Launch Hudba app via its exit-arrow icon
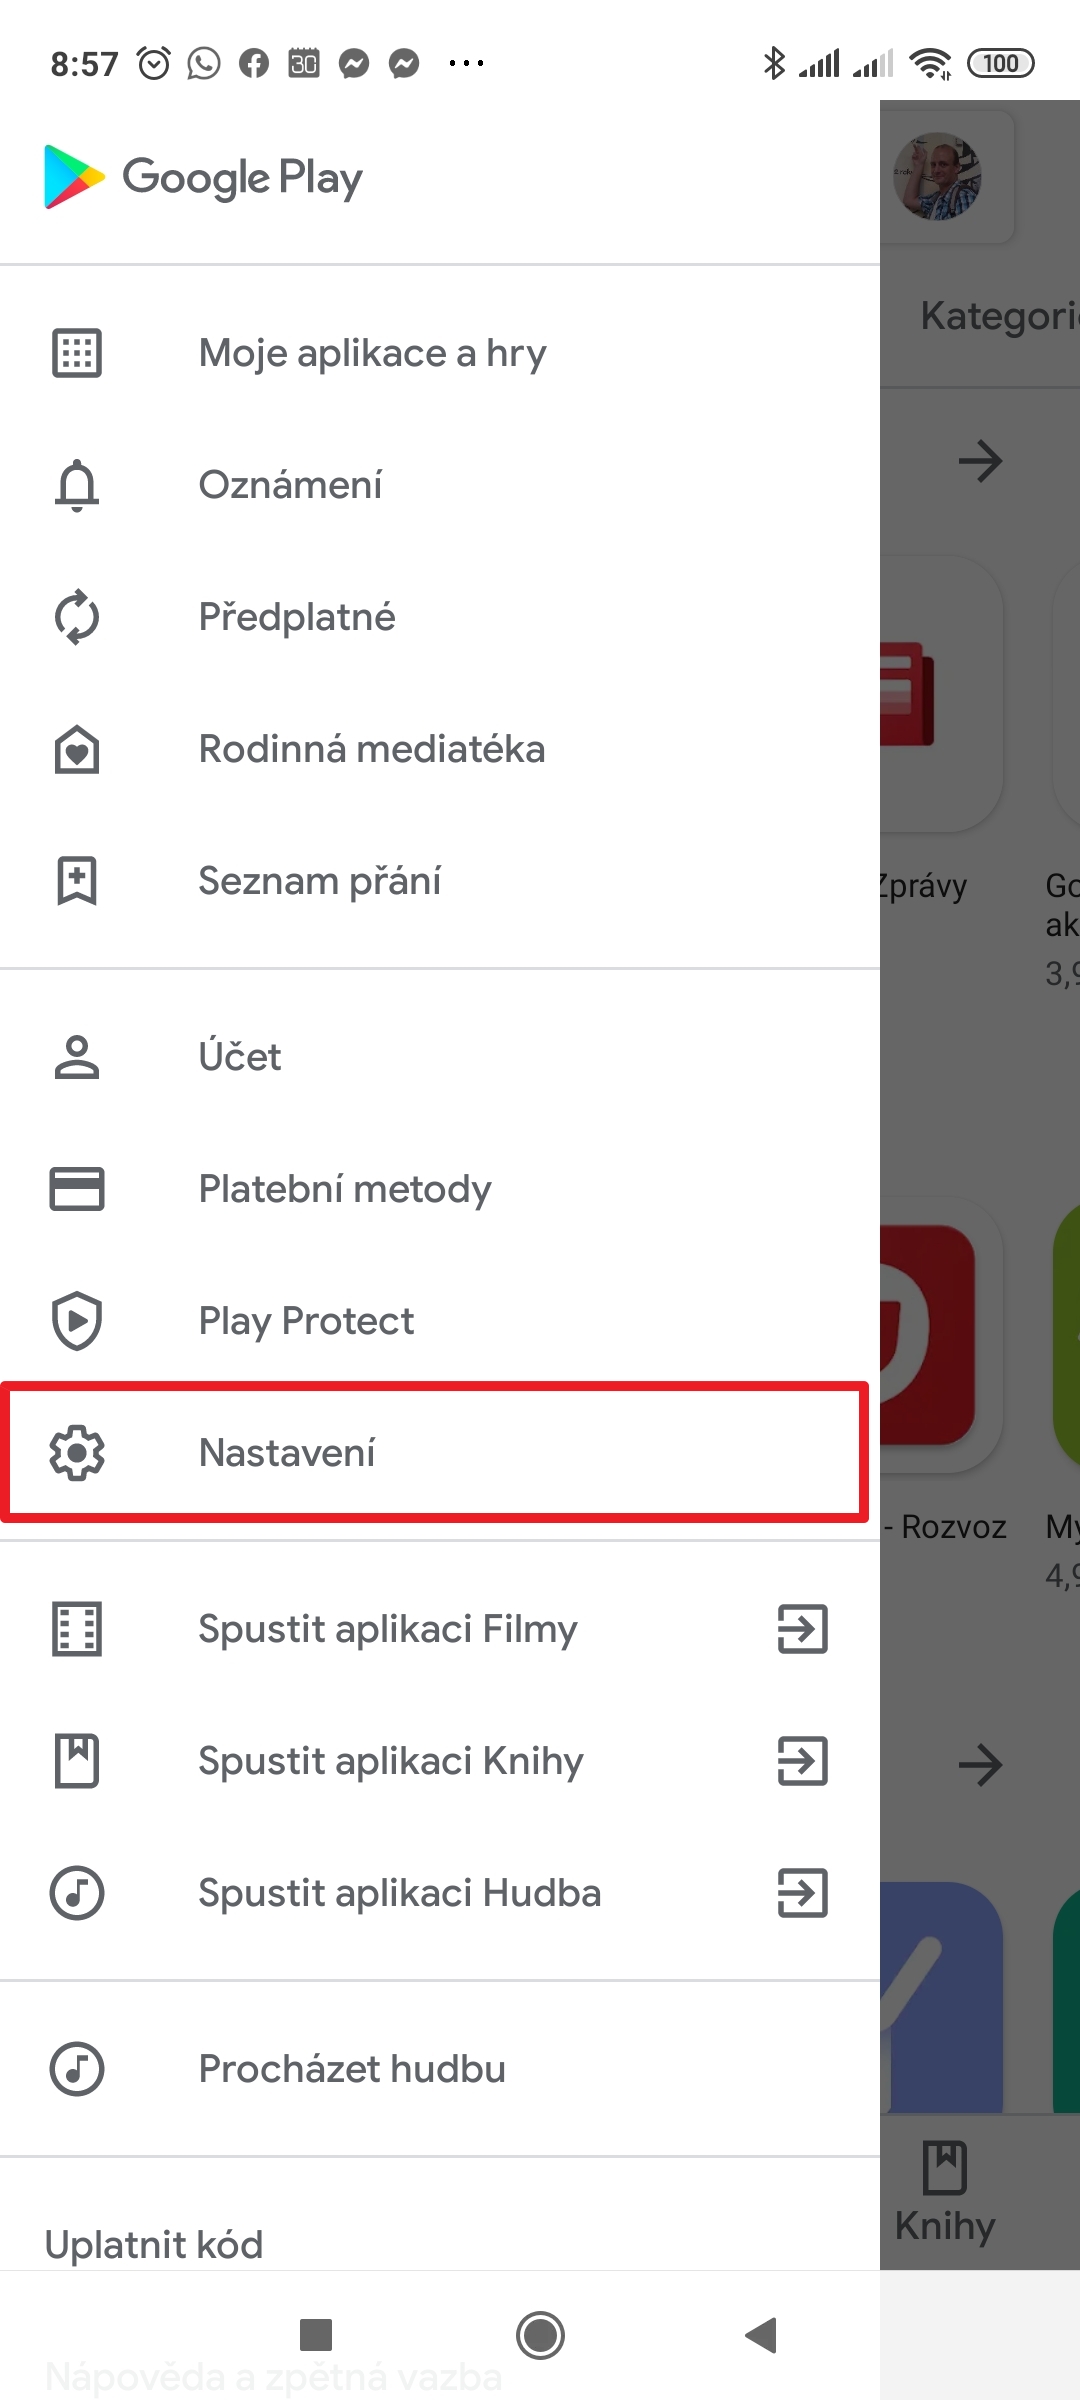 803,1893
